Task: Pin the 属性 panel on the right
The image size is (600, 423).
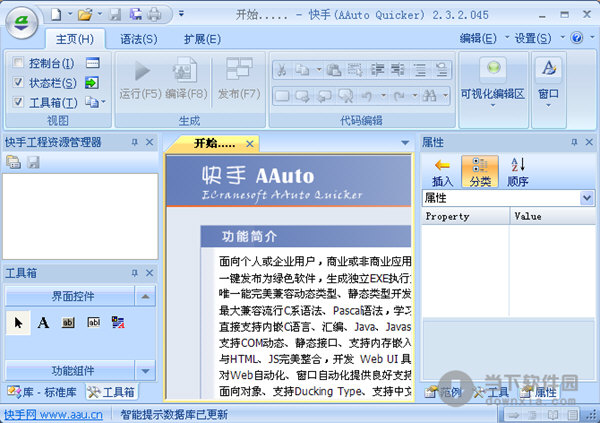Action: pos(574,142)
